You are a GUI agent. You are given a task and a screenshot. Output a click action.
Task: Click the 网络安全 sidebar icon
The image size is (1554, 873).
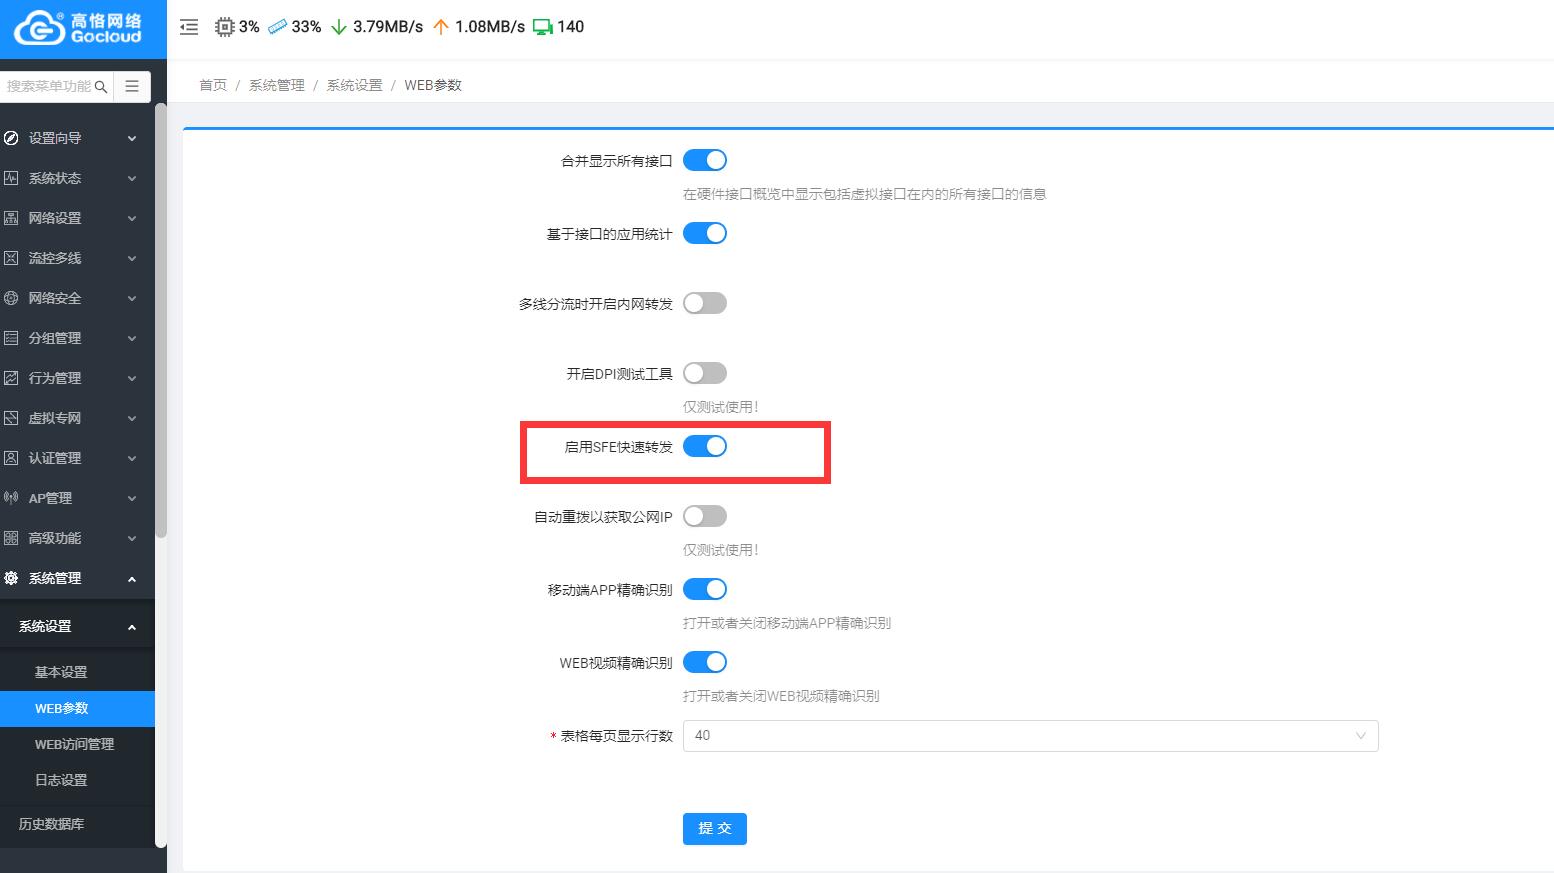[x=11, y=298]
